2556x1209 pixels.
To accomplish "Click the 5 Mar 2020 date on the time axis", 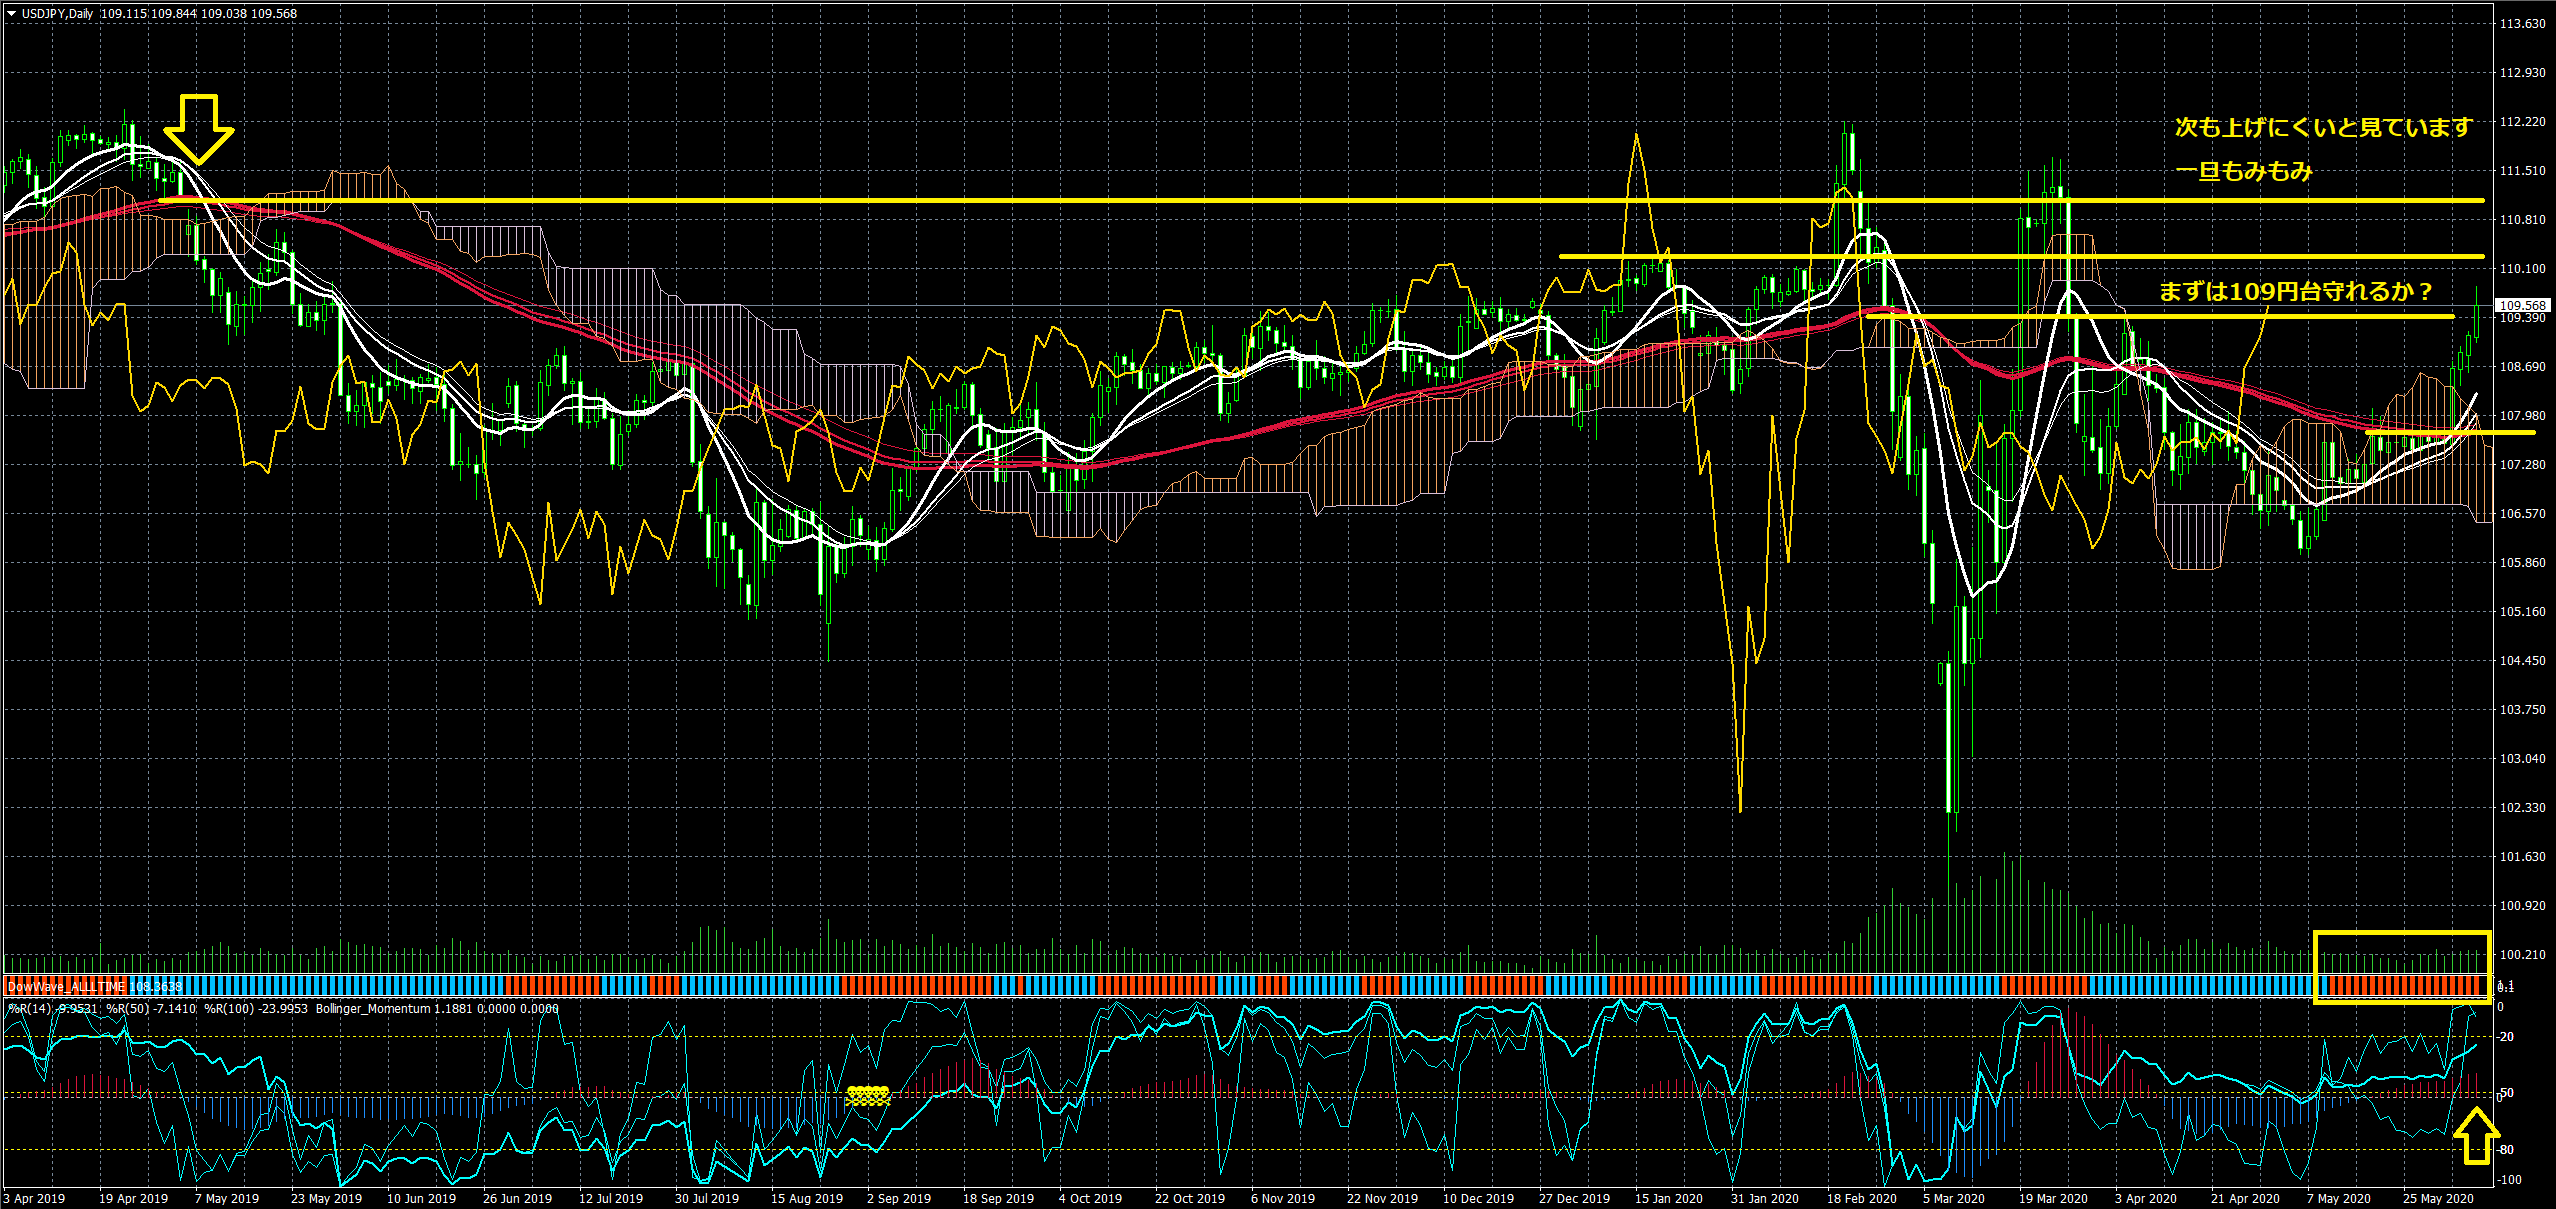I will coord(1953,1198).
